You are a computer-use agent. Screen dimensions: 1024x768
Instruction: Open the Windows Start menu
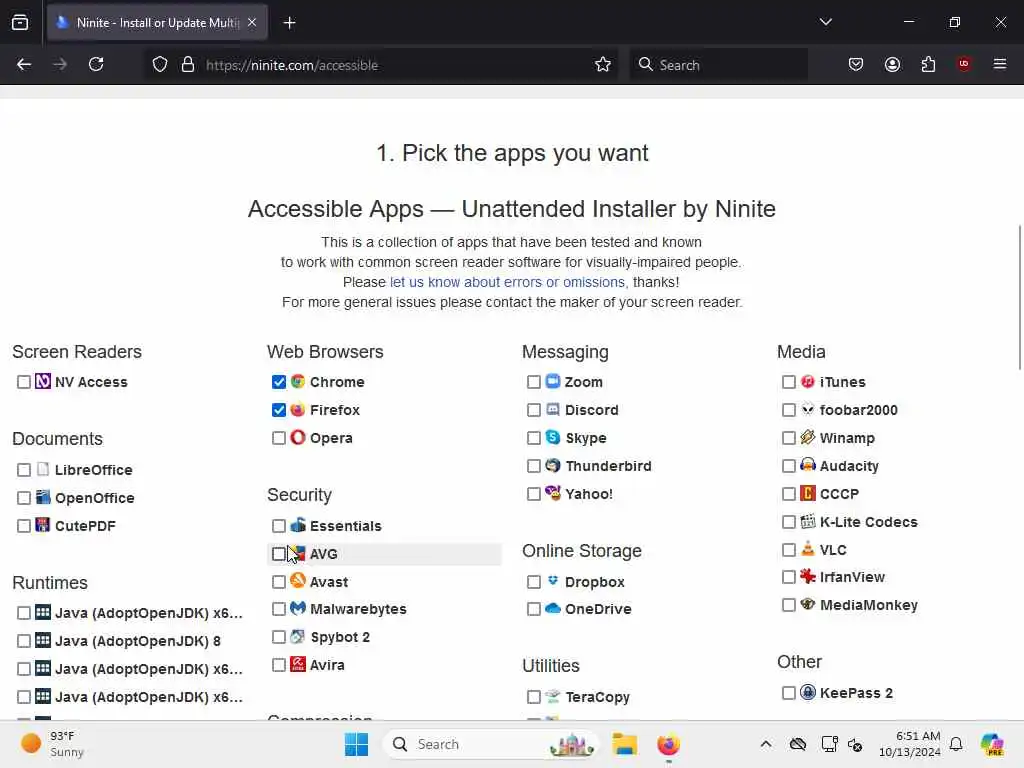point(357,744)
